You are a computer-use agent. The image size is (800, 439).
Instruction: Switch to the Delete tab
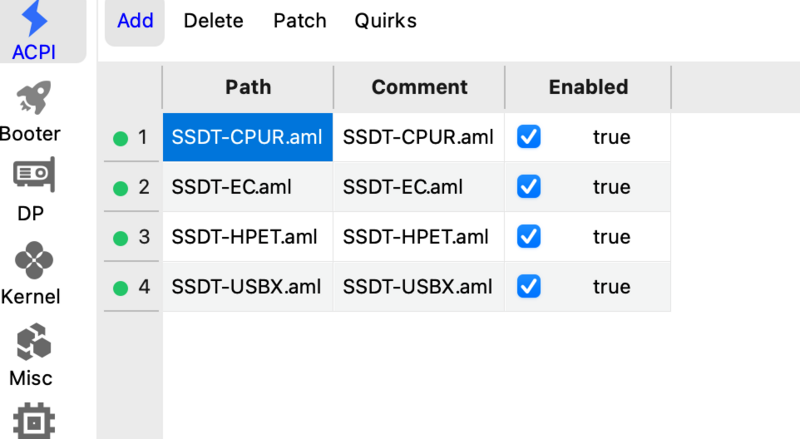point(214,21)
